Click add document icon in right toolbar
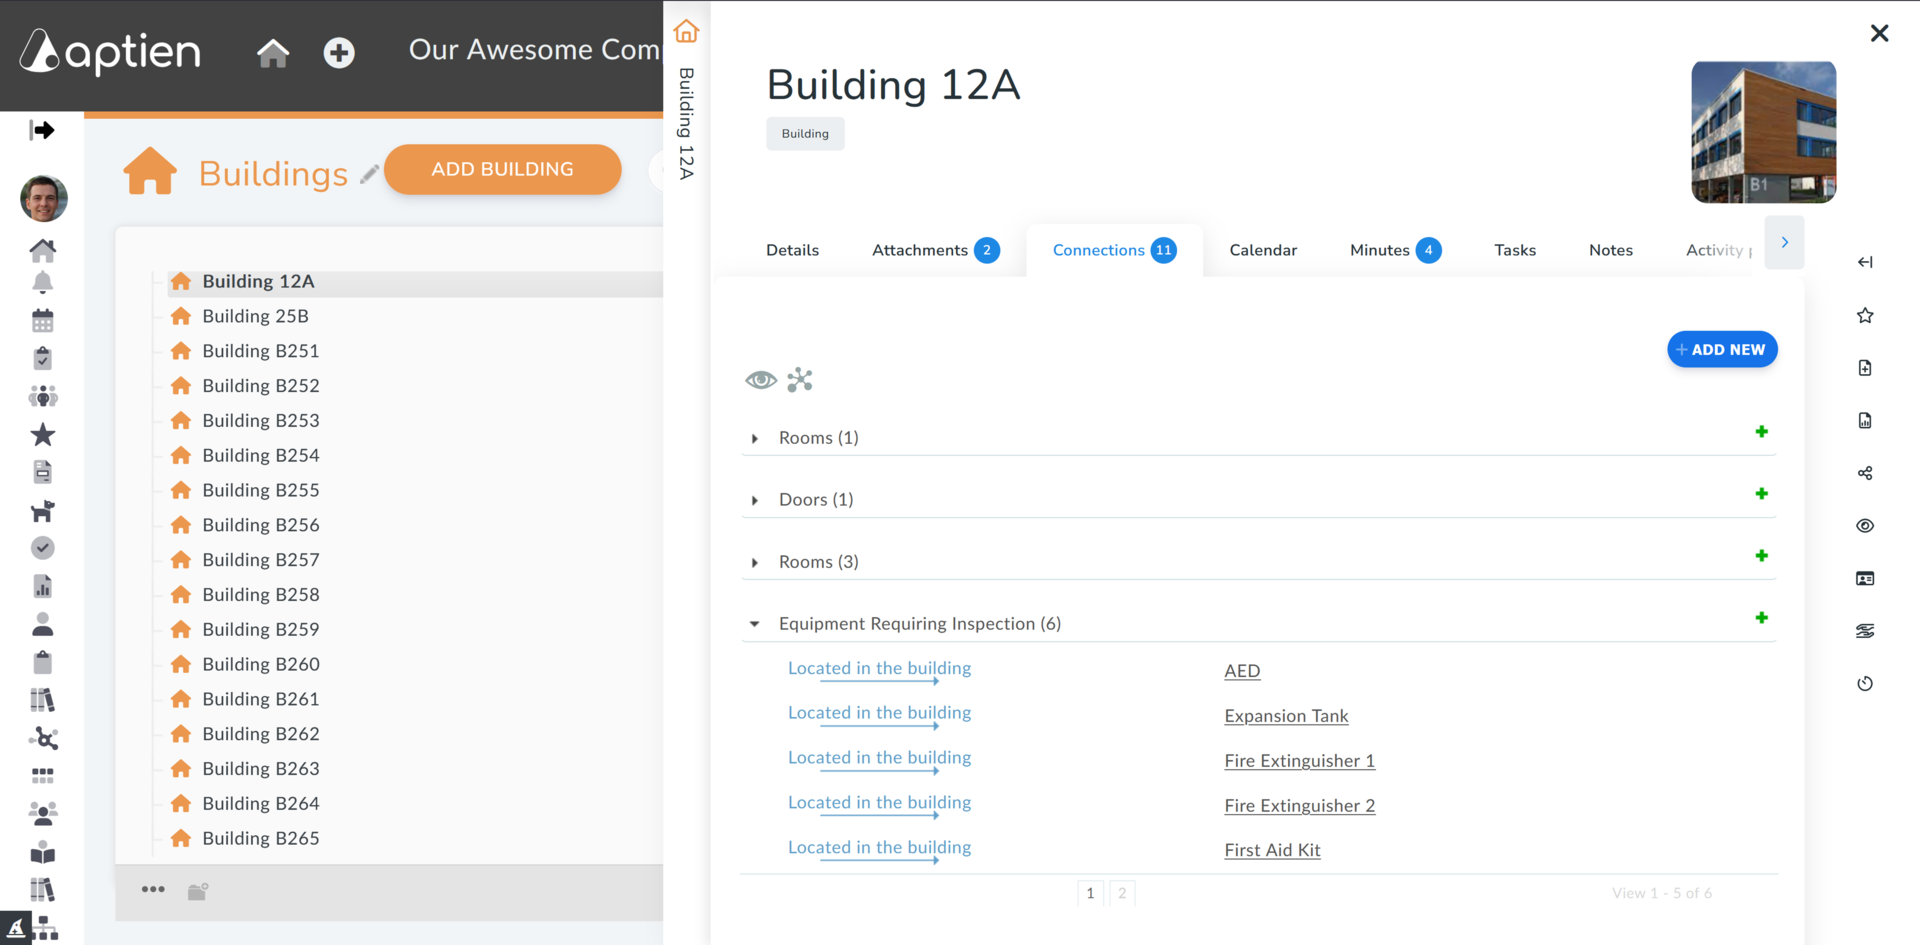1920x945 pixels. [1865, 368]
